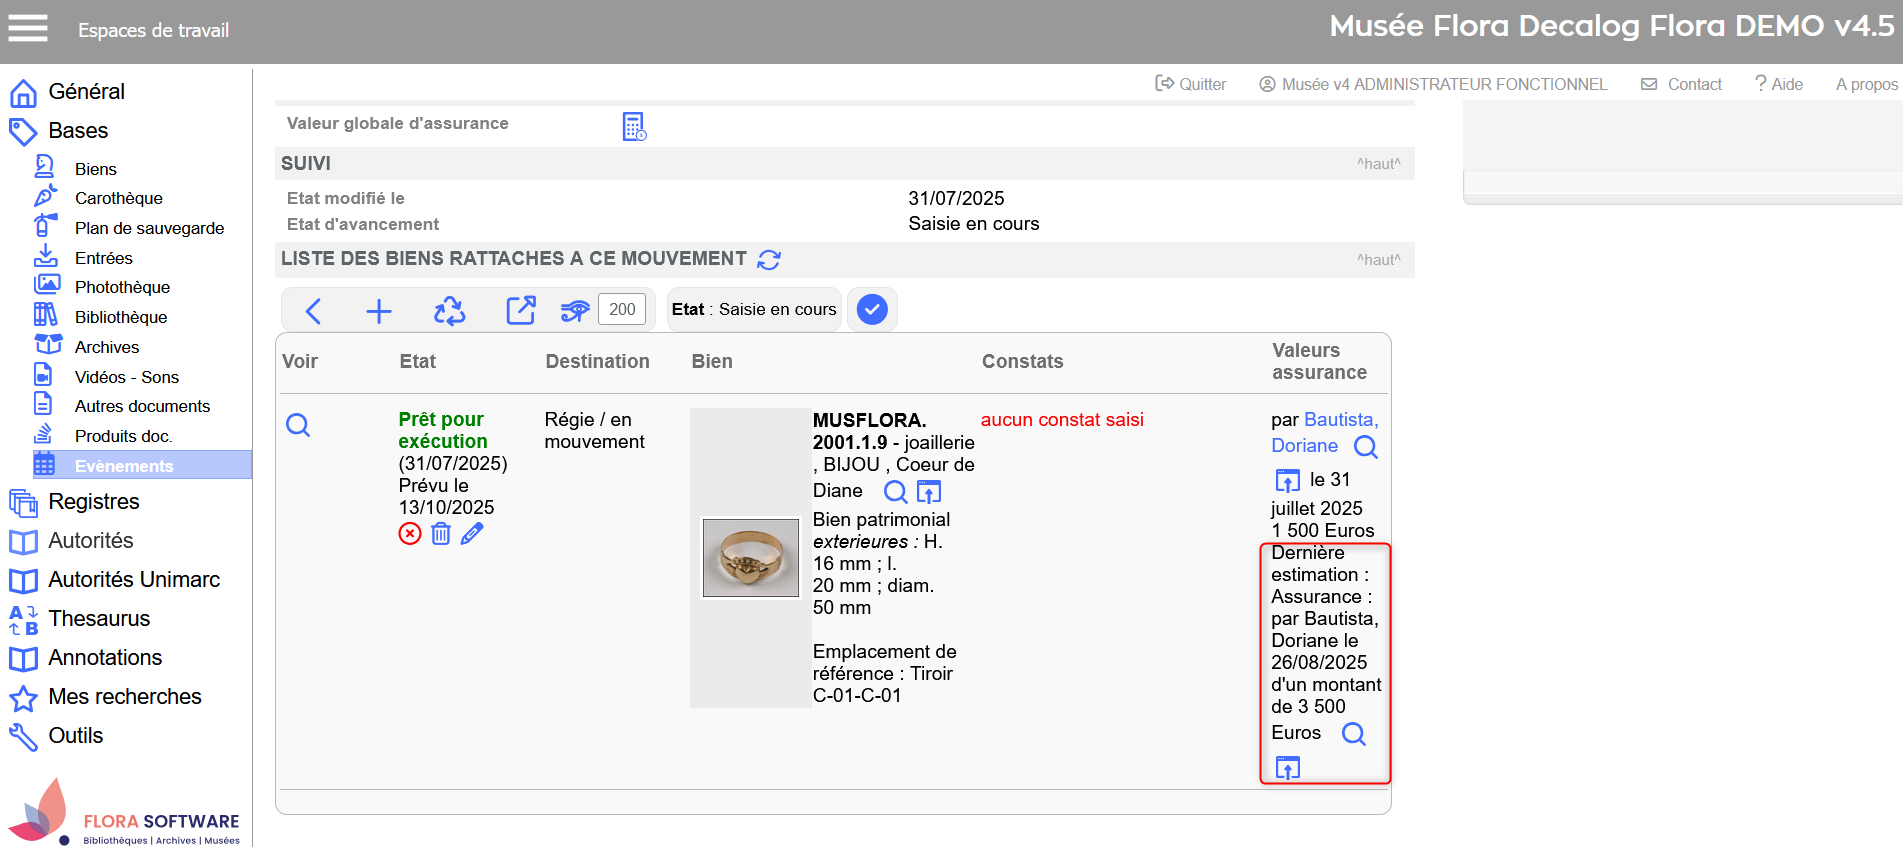
Task: Expand the Registres section
Action: pyautogui.click(x=94, y=502)
